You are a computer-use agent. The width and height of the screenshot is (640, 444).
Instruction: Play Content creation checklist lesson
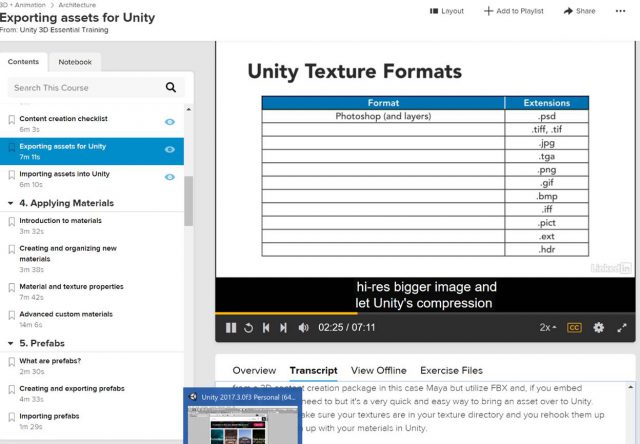(63, 119)
